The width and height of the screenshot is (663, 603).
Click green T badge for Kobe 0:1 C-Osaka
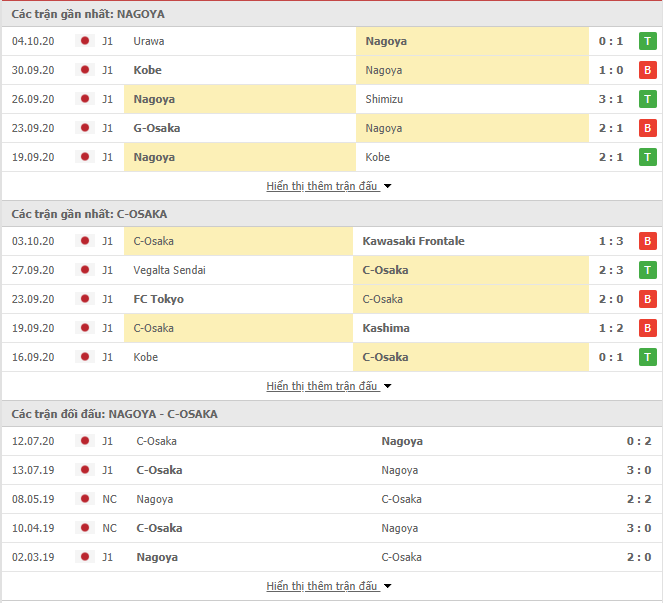click(647, 357)
